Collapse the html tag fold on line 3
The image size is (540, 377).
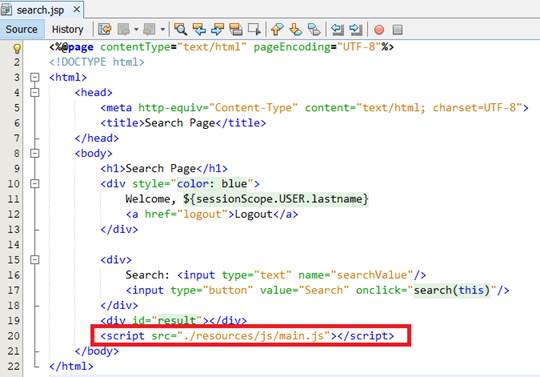(x=34, y=77)
